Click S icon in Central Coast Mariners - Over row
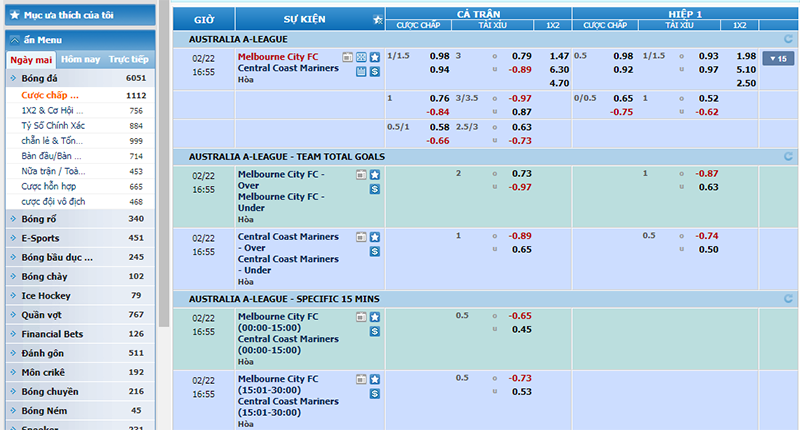800x430 pixels. point(375,251)
